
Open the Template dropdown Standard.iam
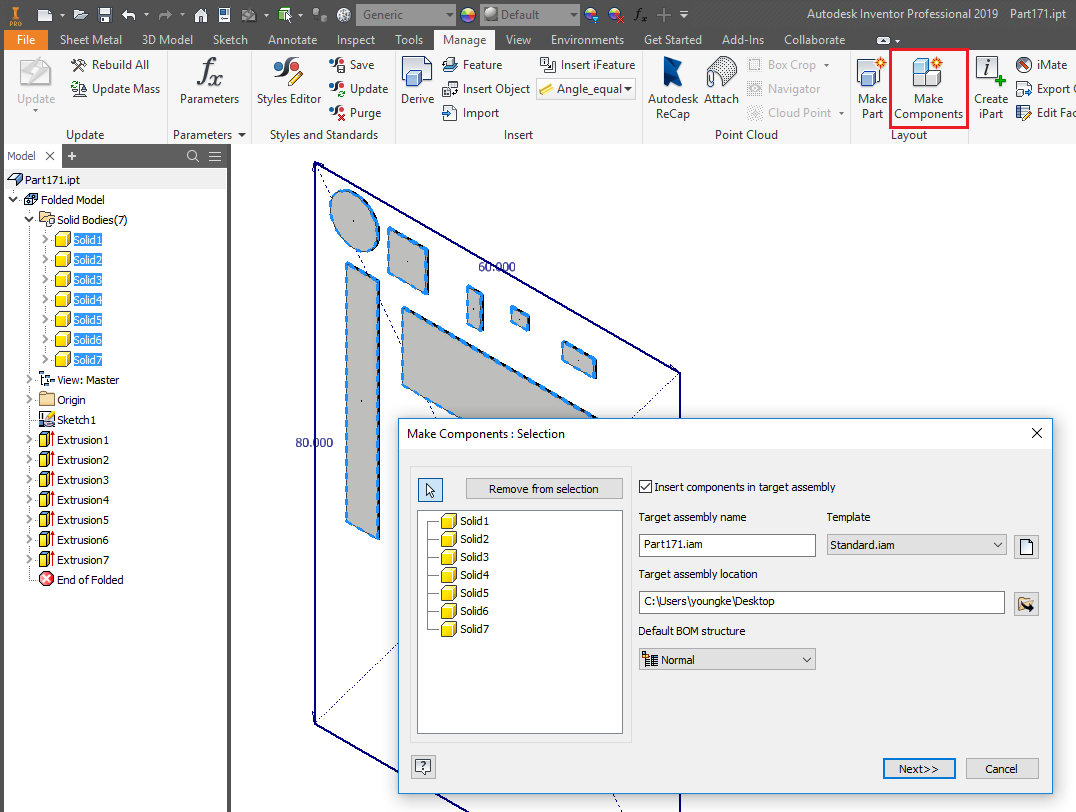[x=916, y=545]
